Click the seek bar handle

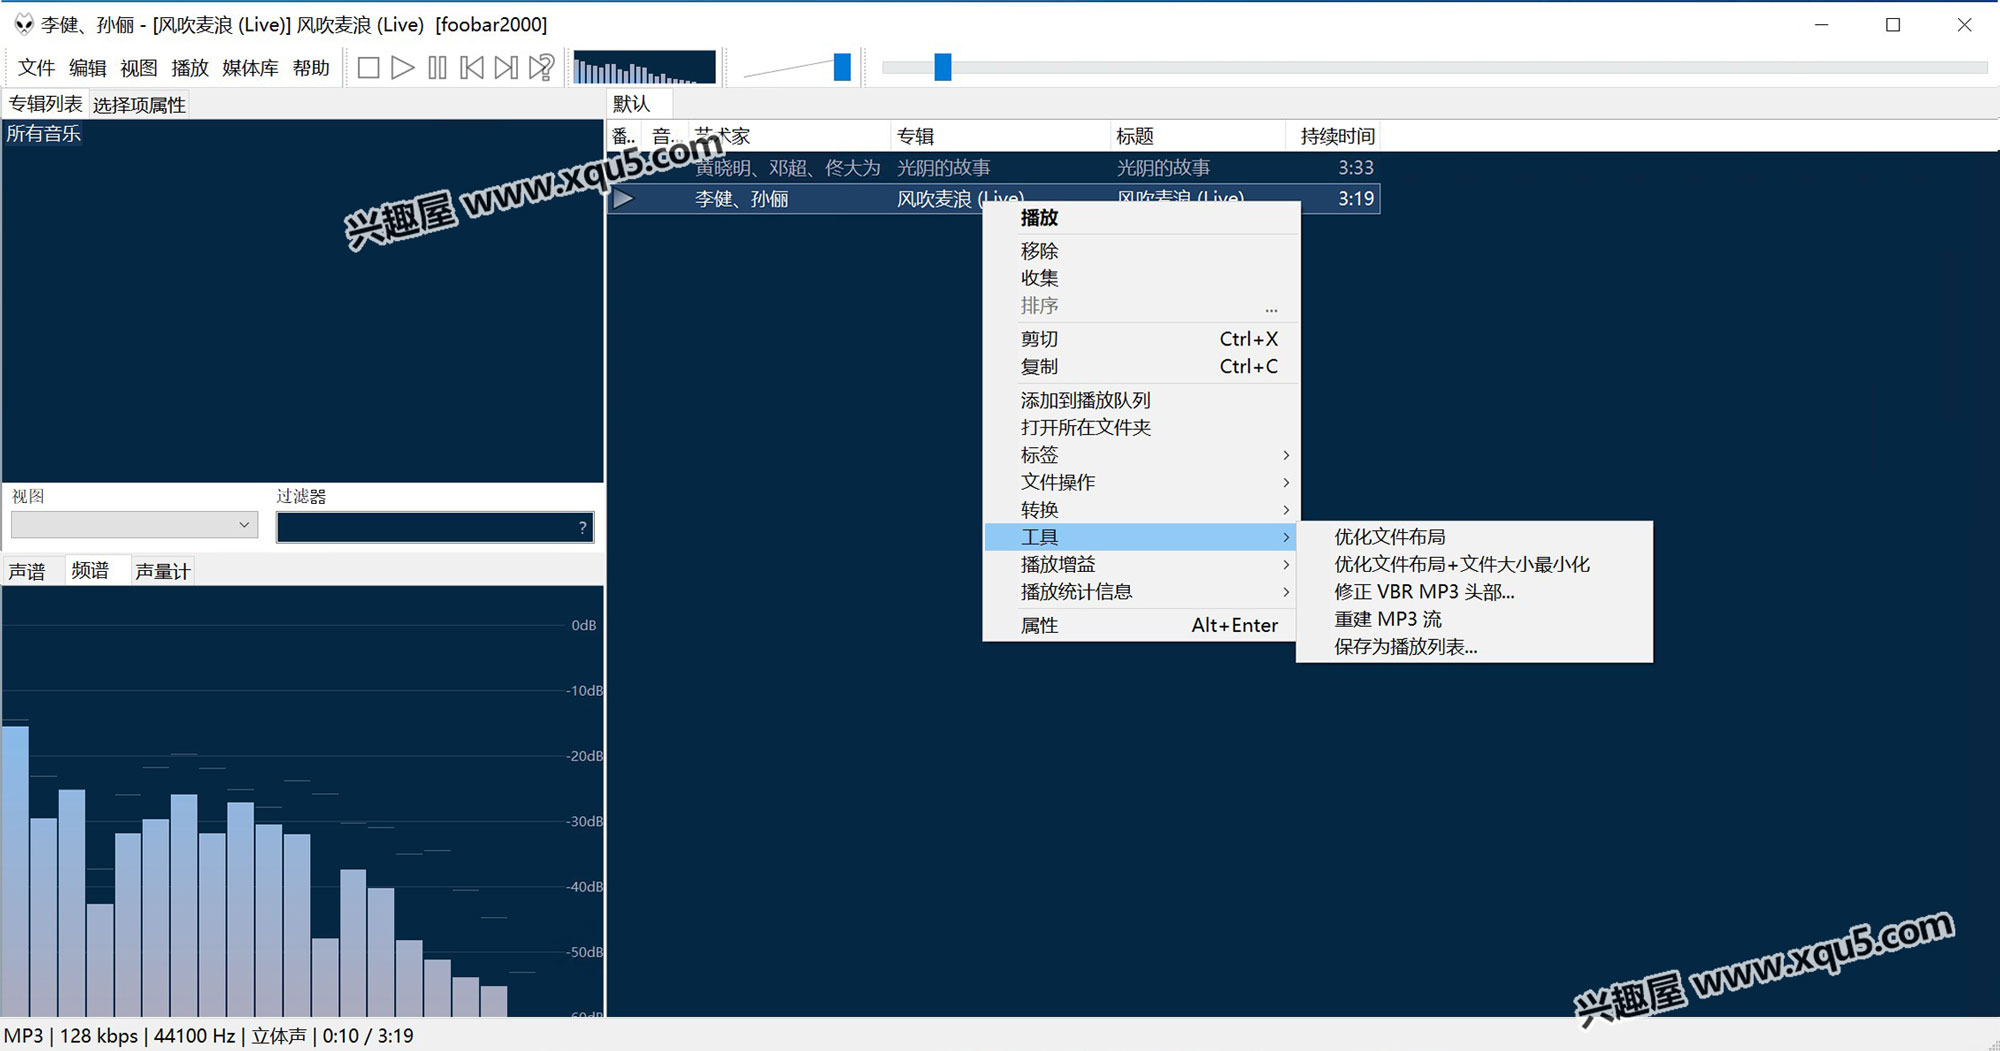pos(942,67)
